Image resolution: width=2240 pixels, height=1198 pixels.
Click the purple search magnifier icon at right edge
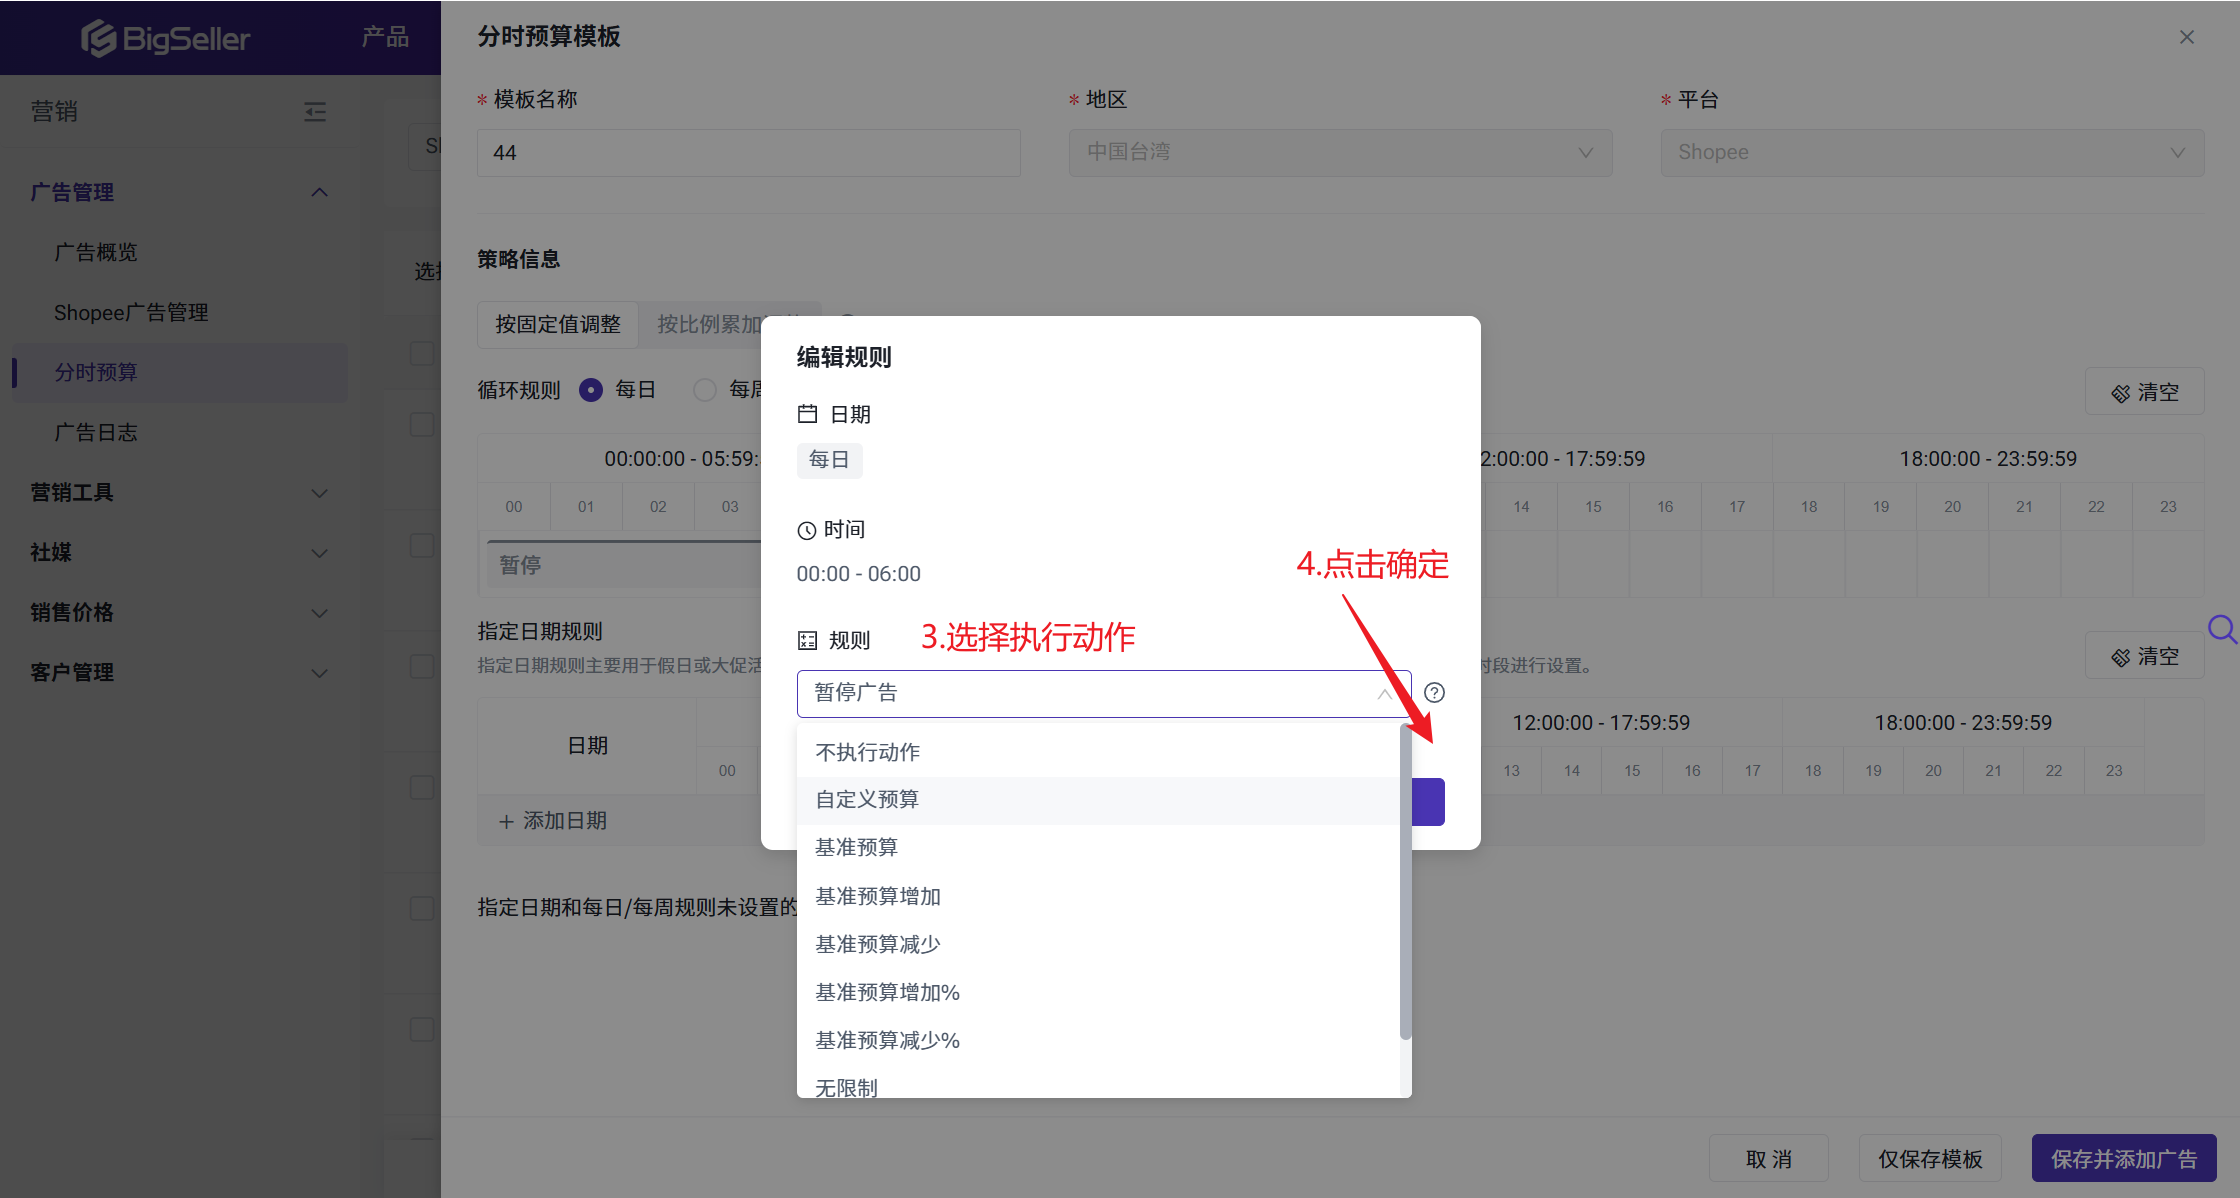pos(2221,629)
